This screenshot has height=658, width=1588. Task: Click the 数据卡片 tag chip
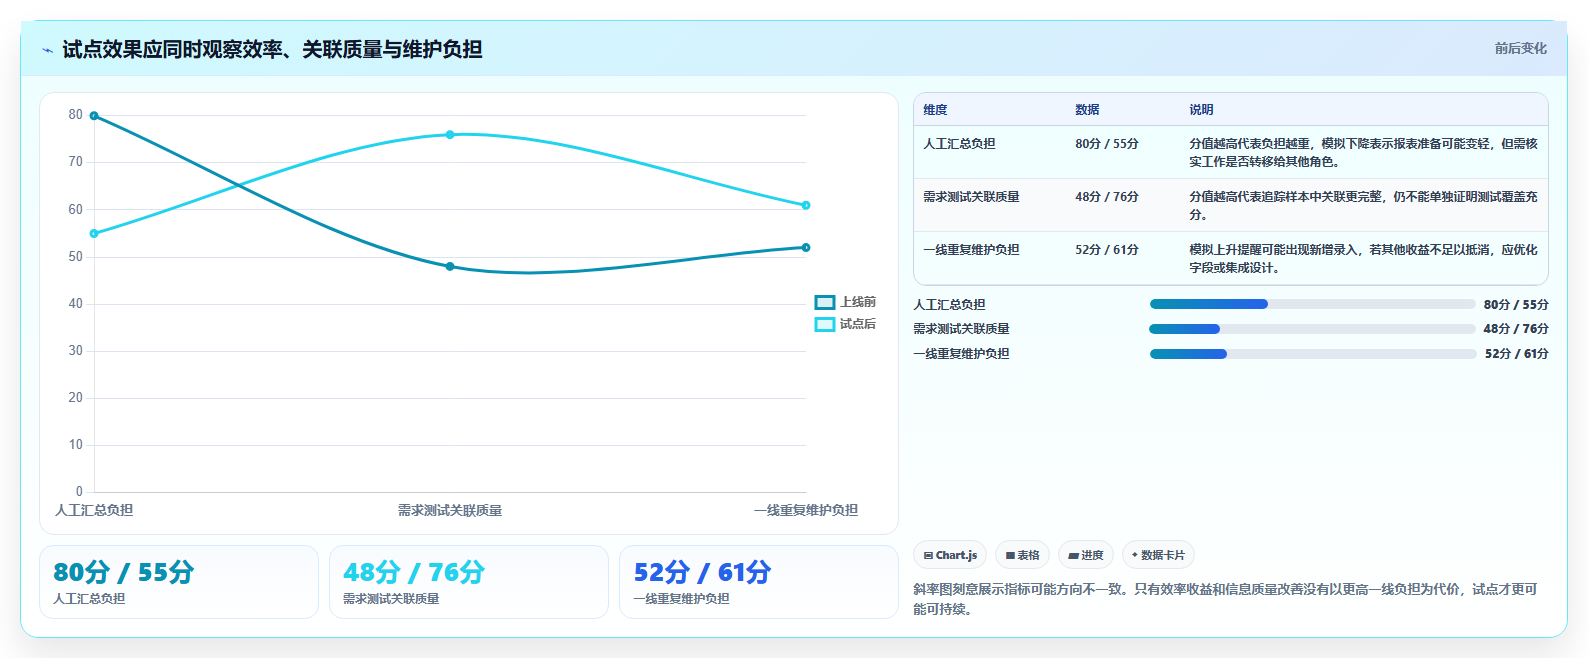1158,555
